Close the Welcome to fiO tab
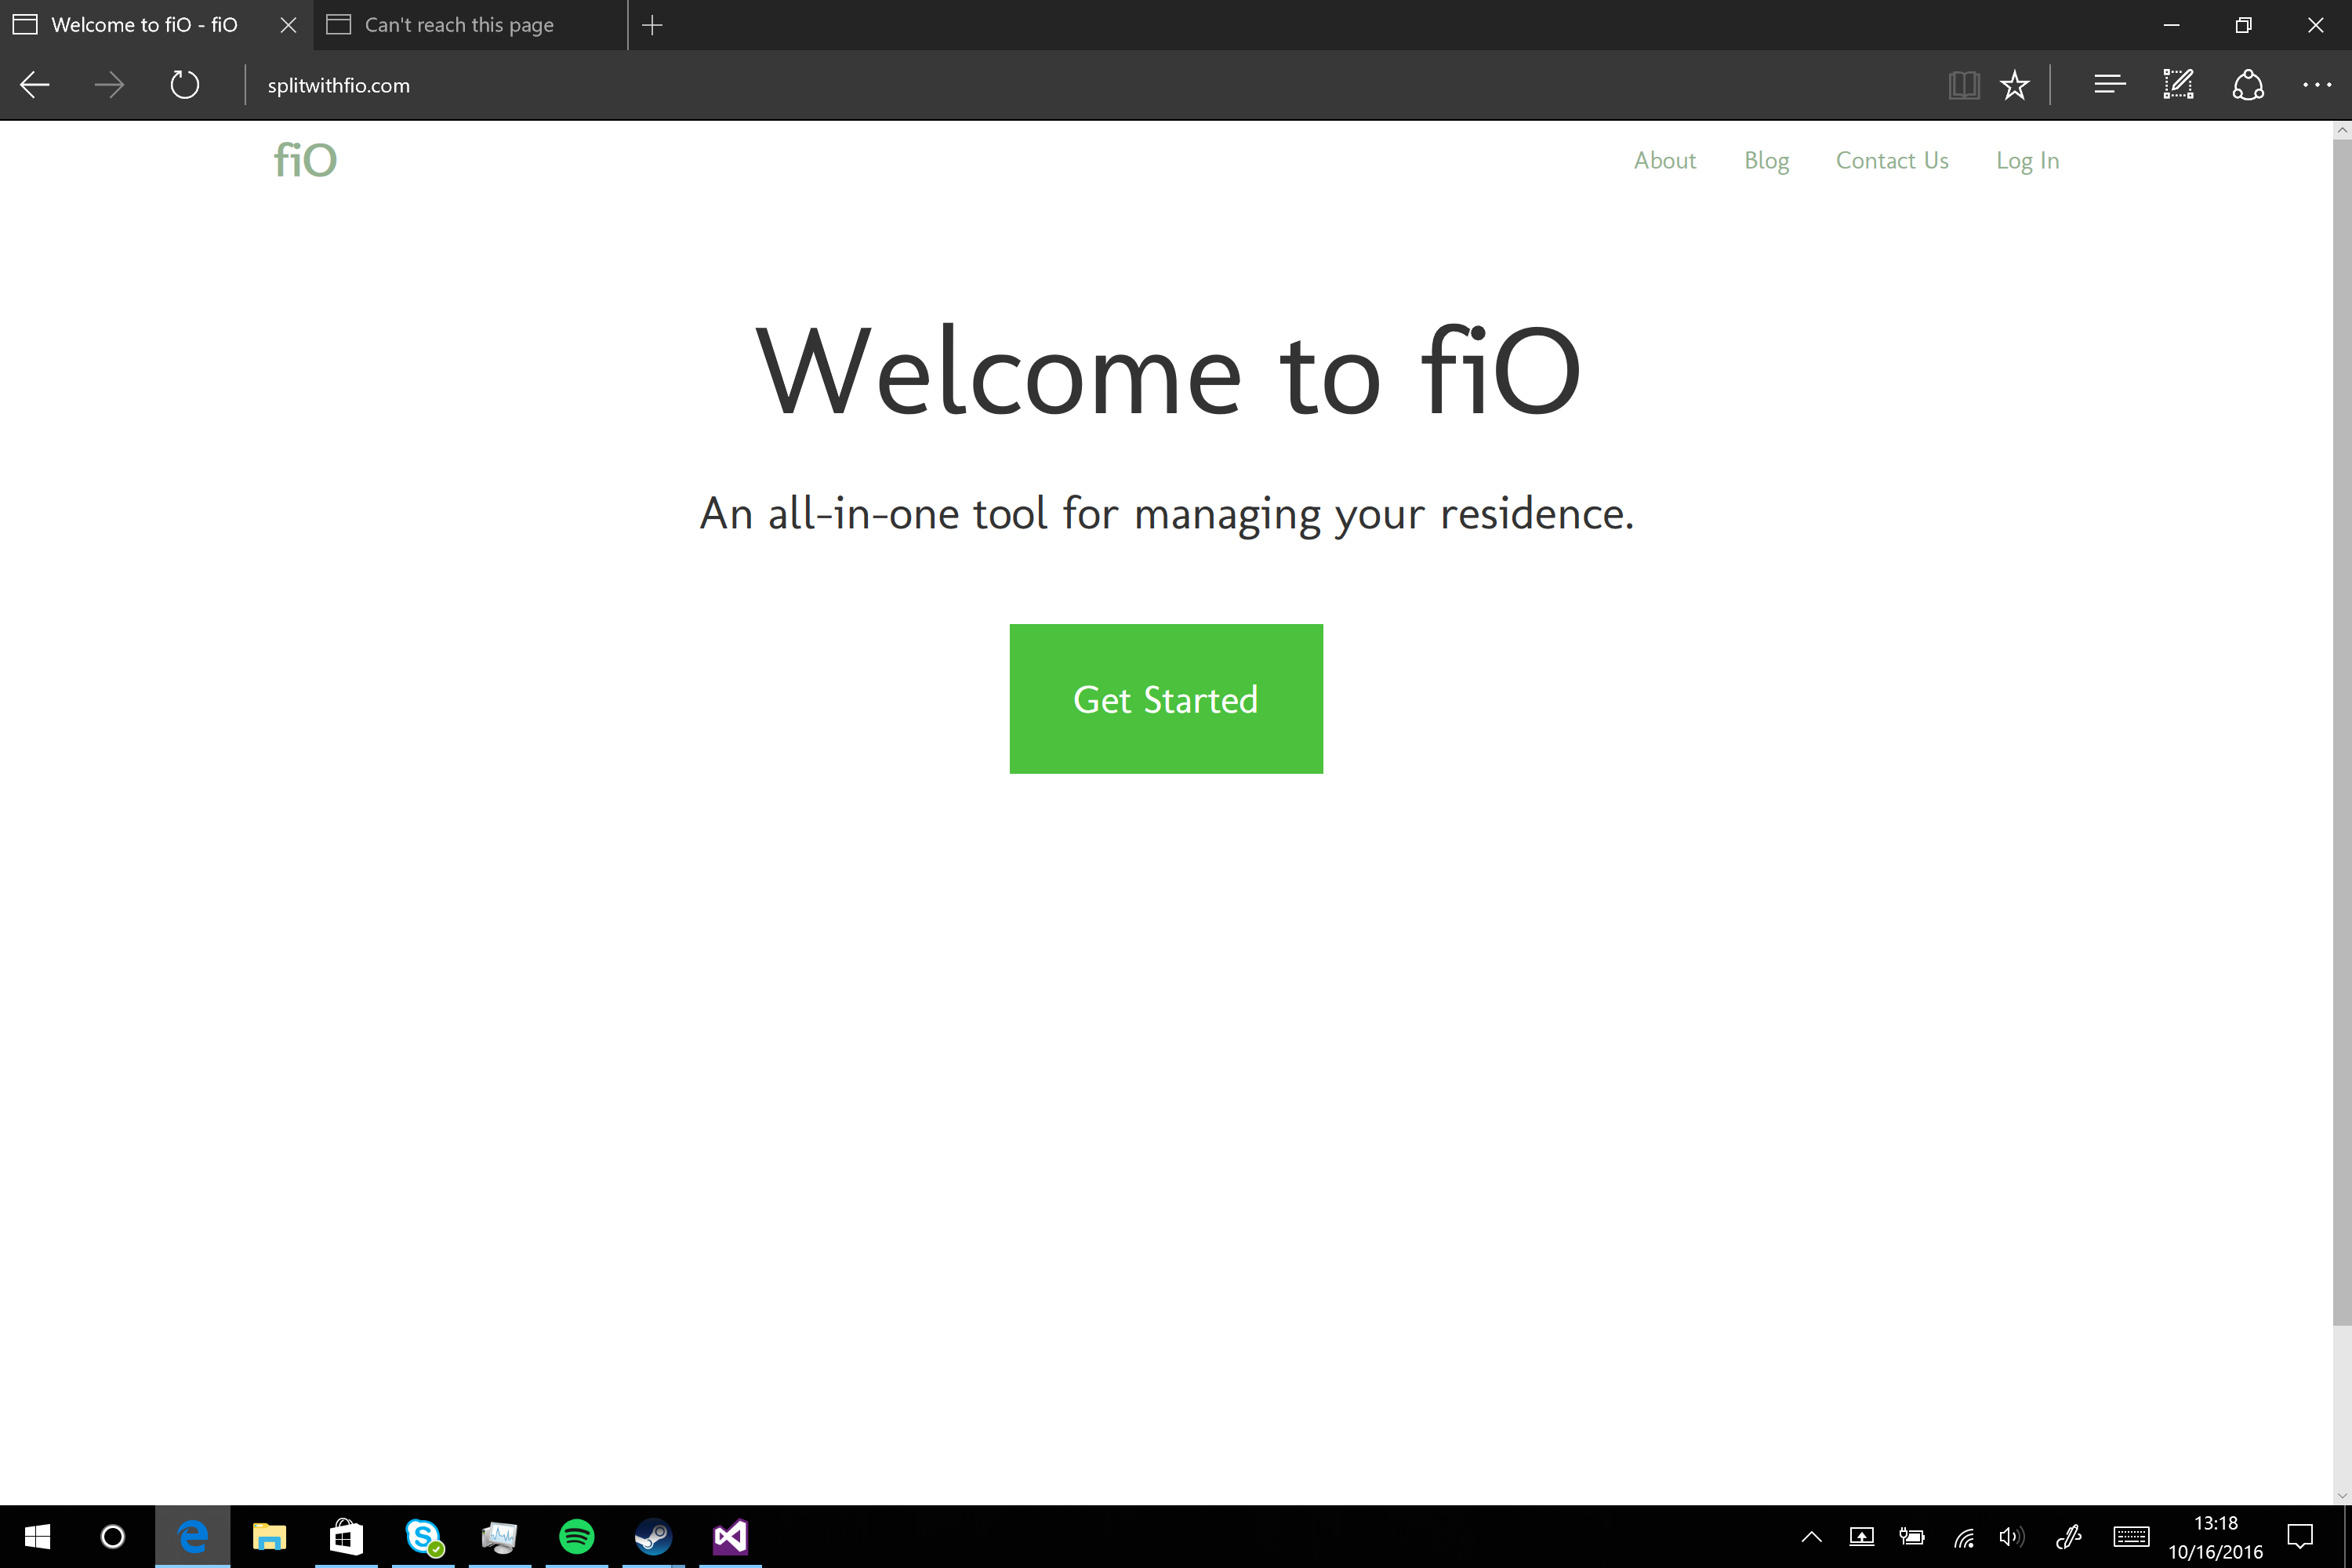The height and width of the screenshot is (1568, 2352). 288,25
